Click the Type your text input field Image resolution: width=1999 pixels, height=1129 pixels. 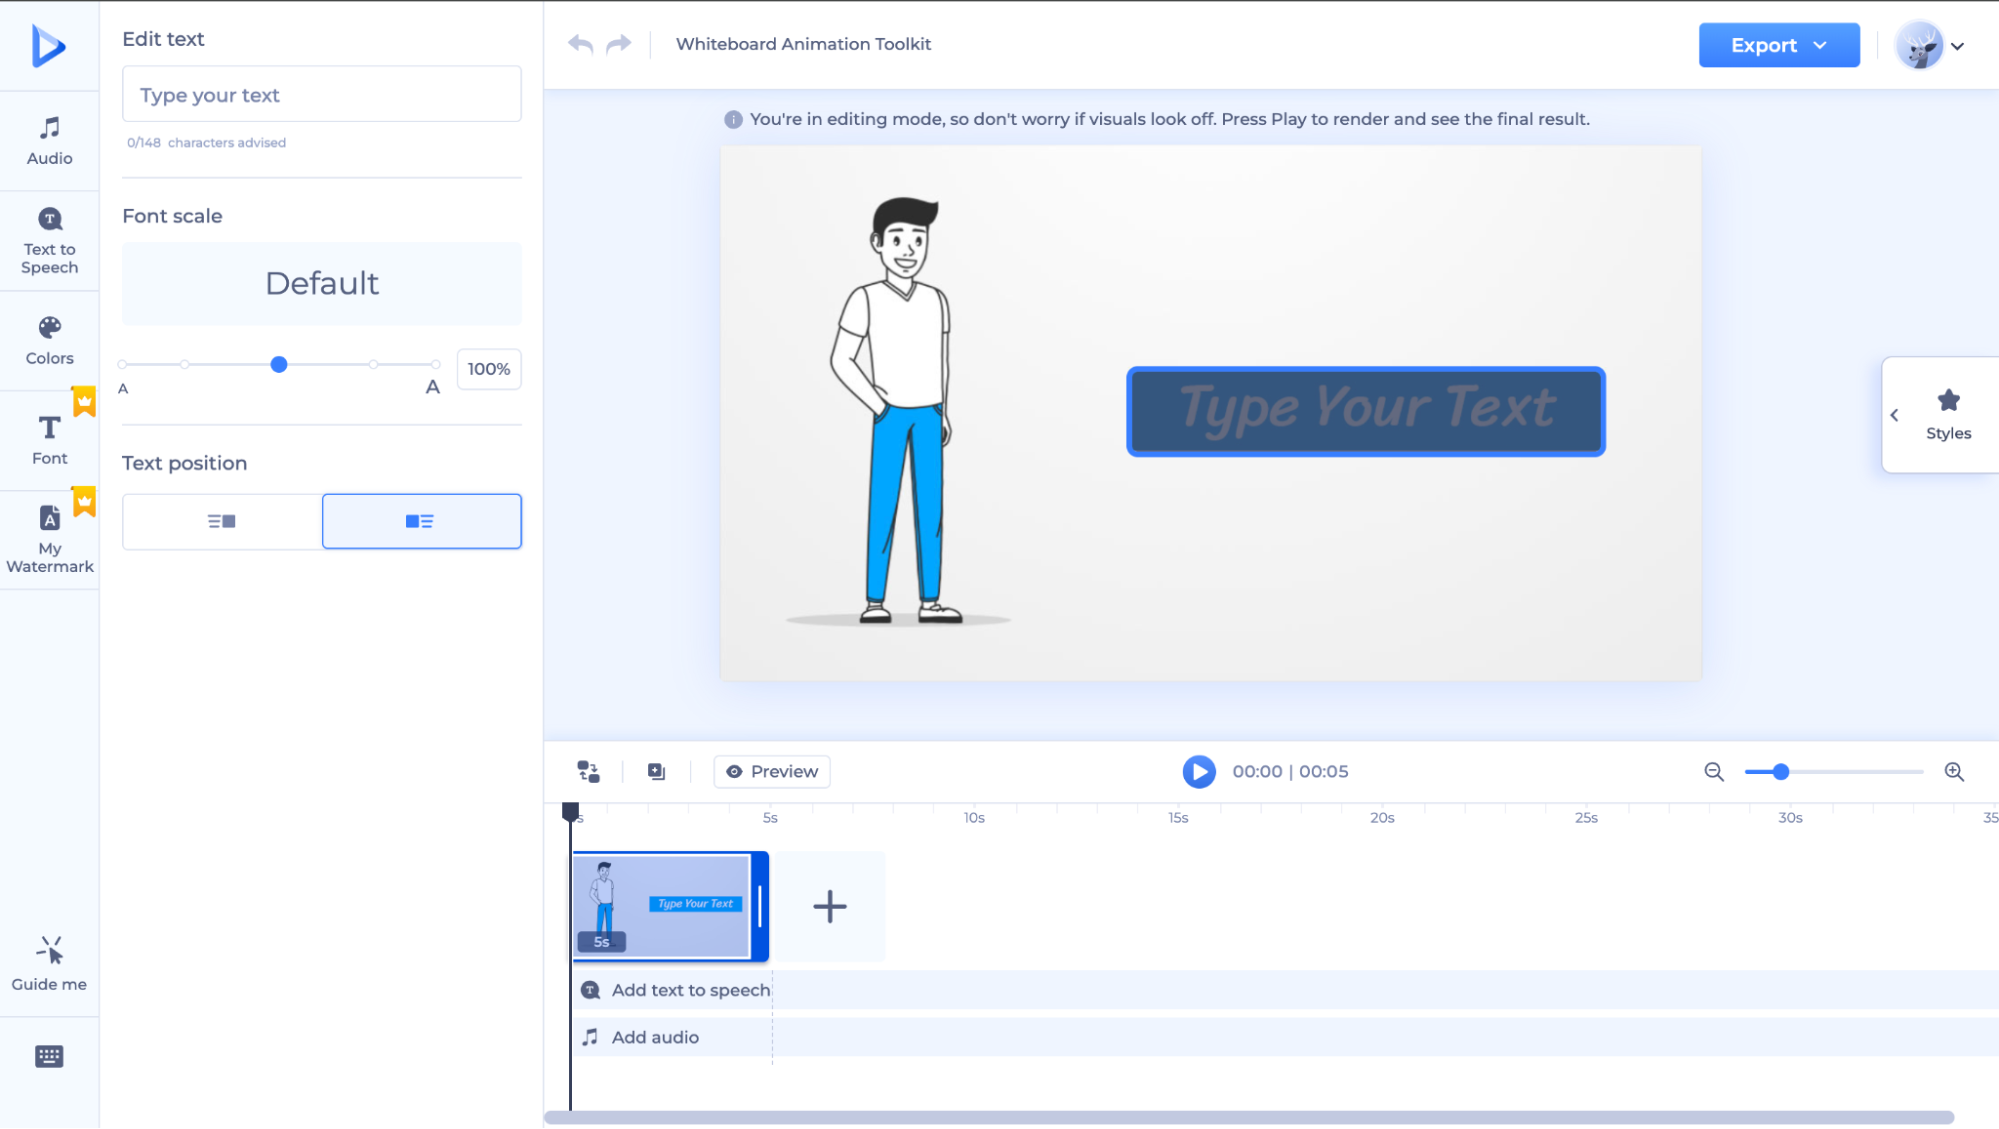[x=321, y=94]
